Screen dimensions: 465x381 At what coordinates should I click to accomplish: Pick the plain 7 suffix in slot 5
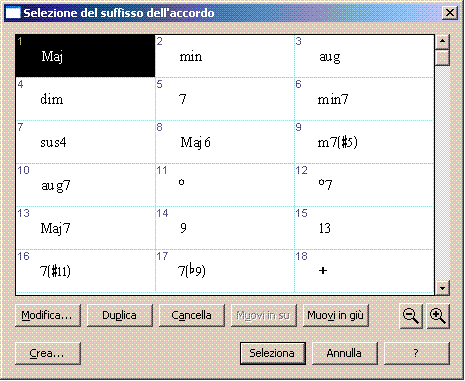(225, 99)
